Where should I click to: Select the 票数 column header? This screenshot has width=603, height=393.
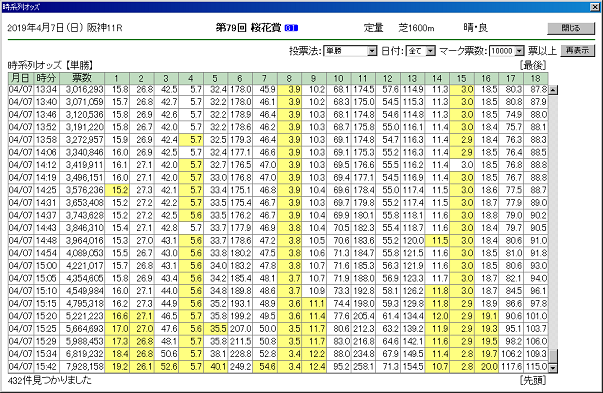click(82, 78)
